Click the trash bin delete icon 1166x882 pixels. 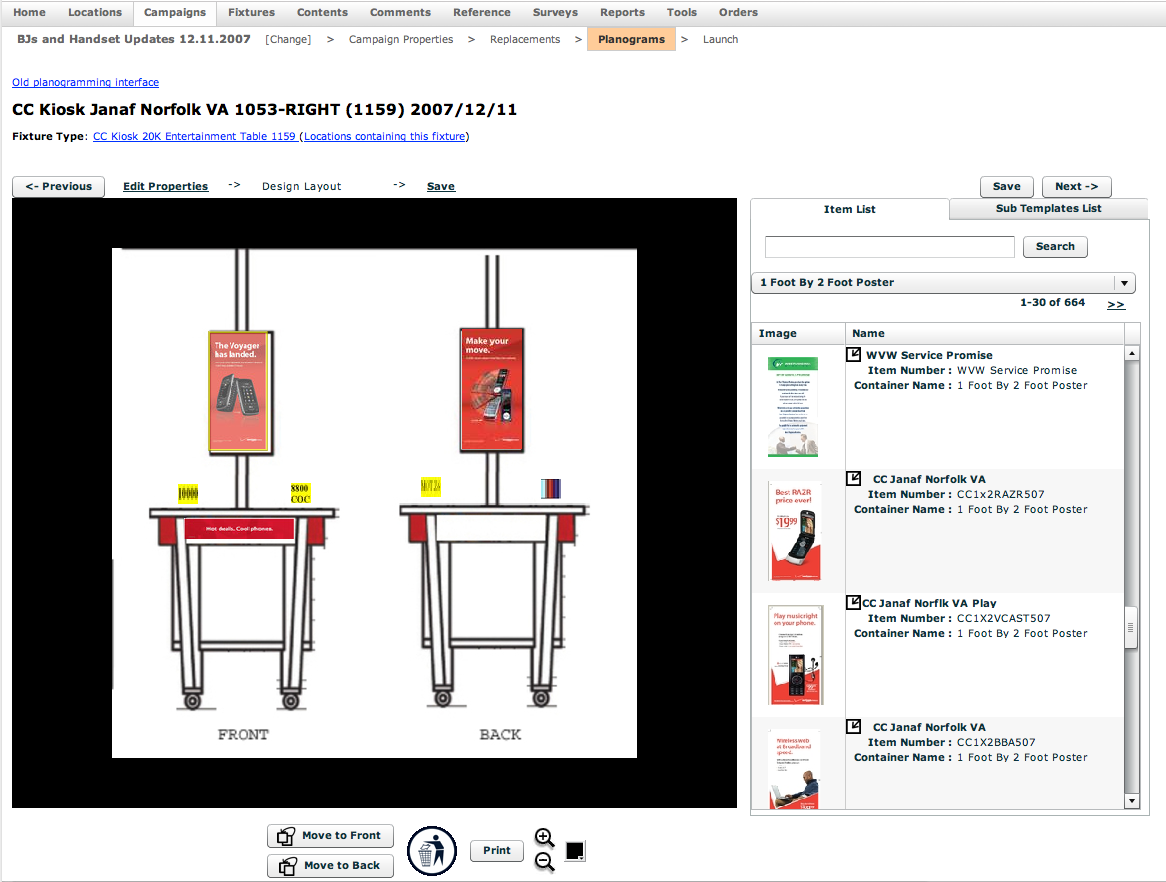click(431, 852)
